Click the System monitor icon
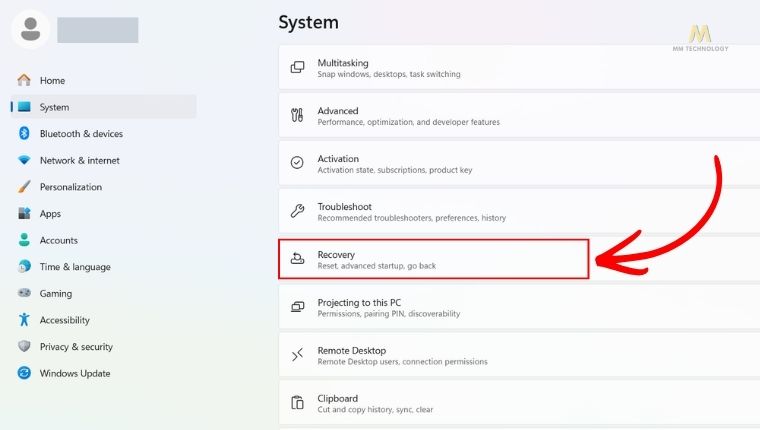This screenshot has height=430, width=760. click(x=24, y=107)
